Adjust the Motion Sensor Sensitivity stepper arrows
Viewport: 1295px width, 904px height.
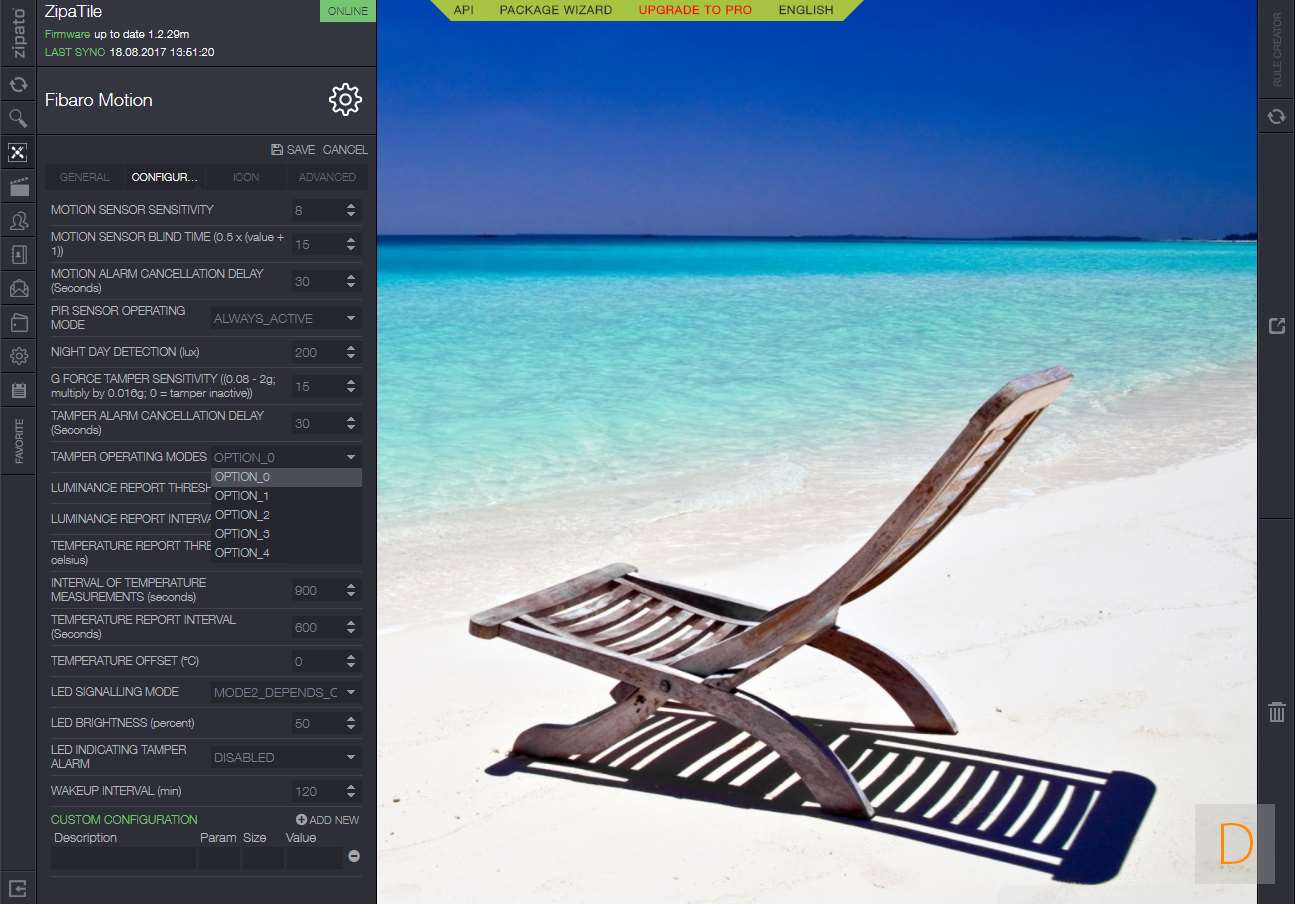pyautogui.click(x=351, y=210)
